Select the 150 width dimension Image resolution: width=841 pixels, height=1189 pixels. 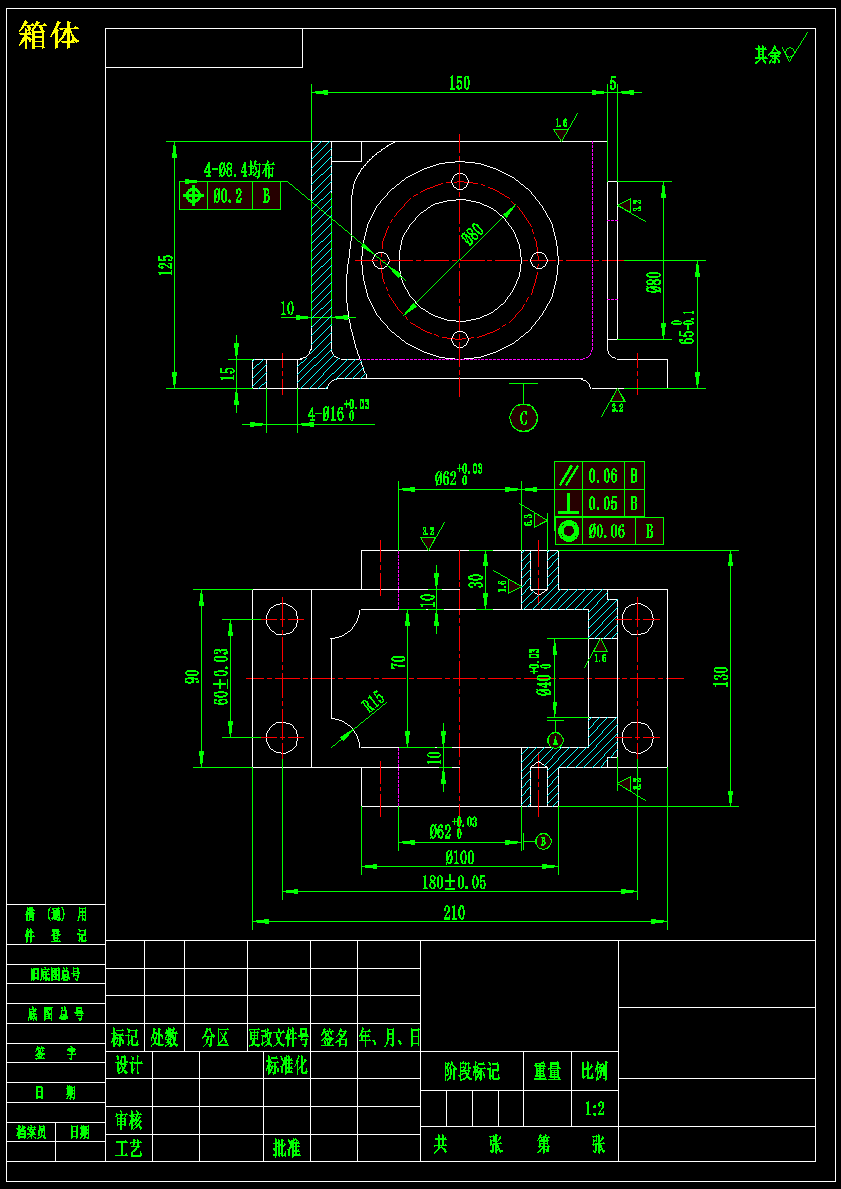click(x=459, y=83)
